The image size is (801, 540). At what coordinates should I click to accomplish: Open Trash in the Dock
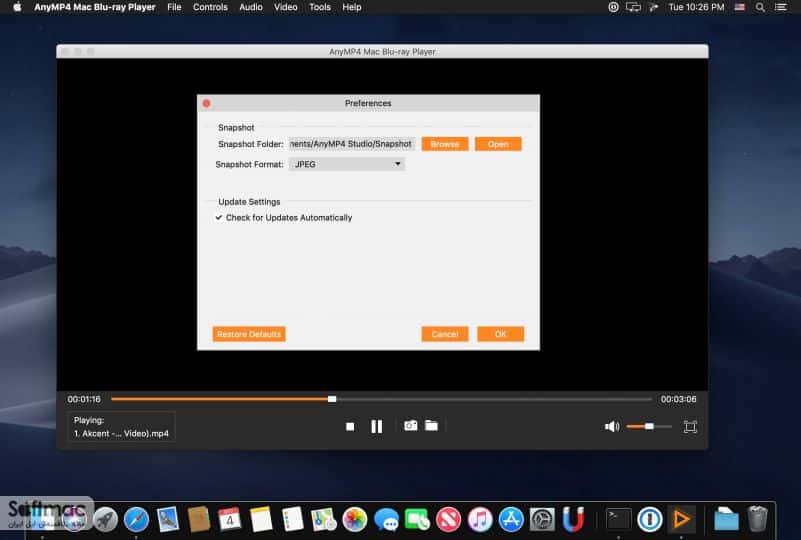pos(758,520)
